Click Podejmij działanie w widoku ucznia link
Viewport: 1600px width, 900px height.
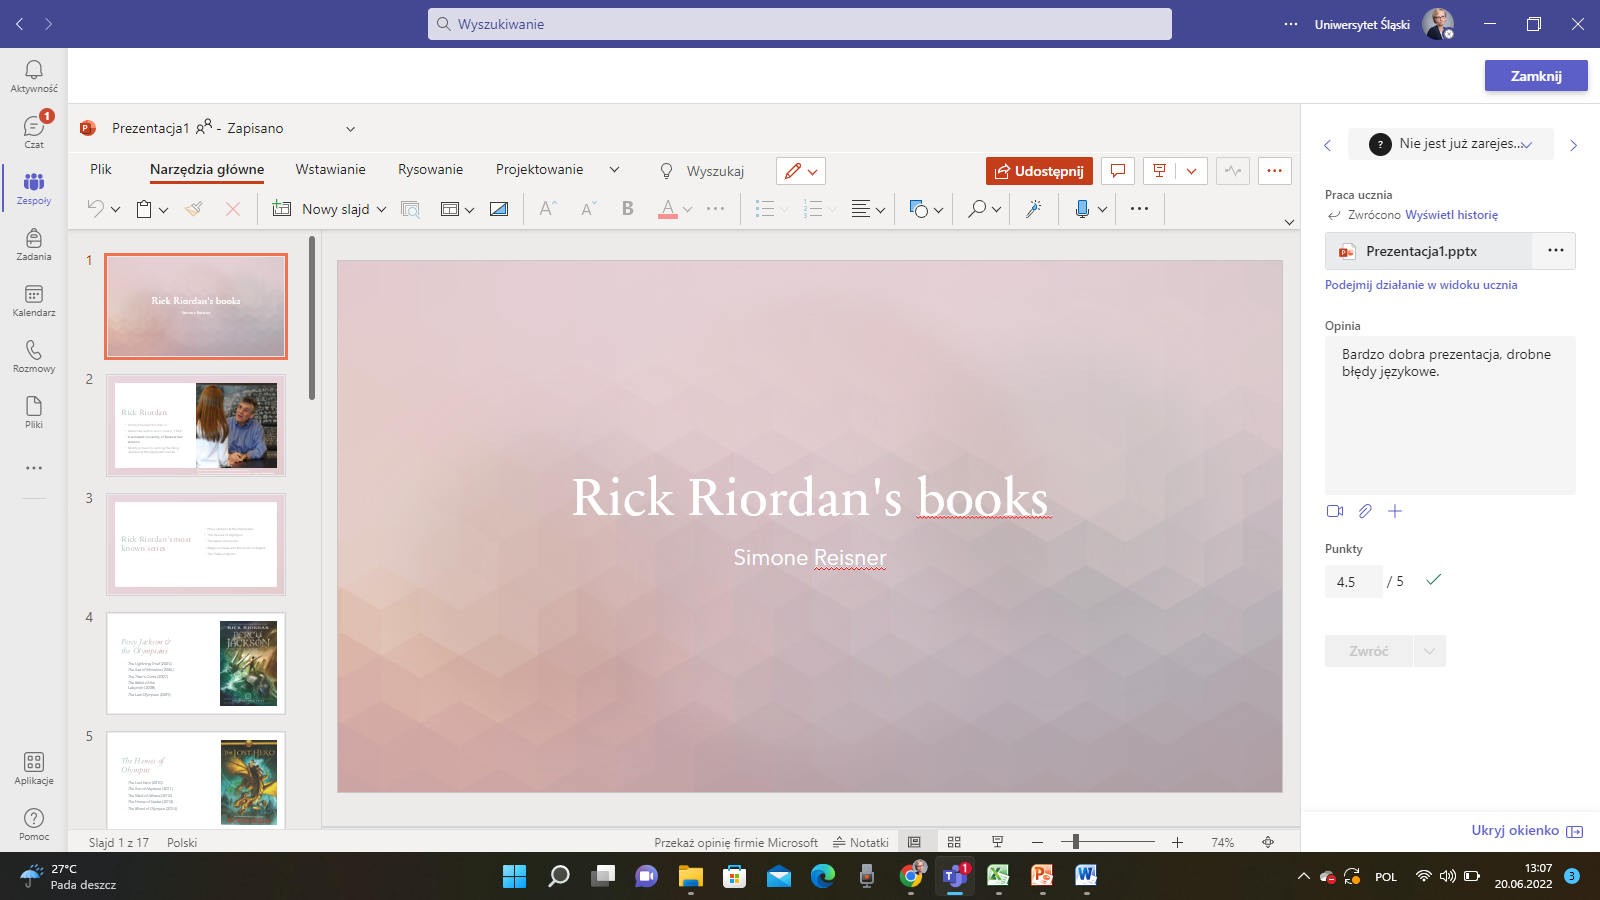click(1421, 285)
